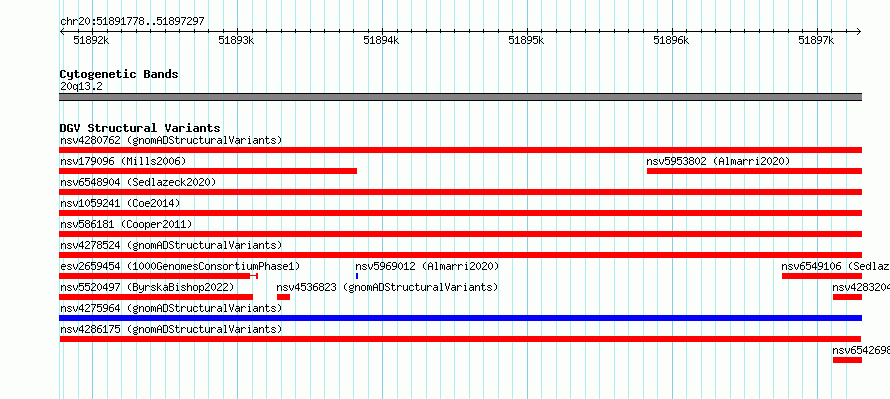This screenshot has height=399, width=890.
Task: Open variant label nsv4280762 (gnomADStructuralVariants)
Action: [x=171, y=140]
